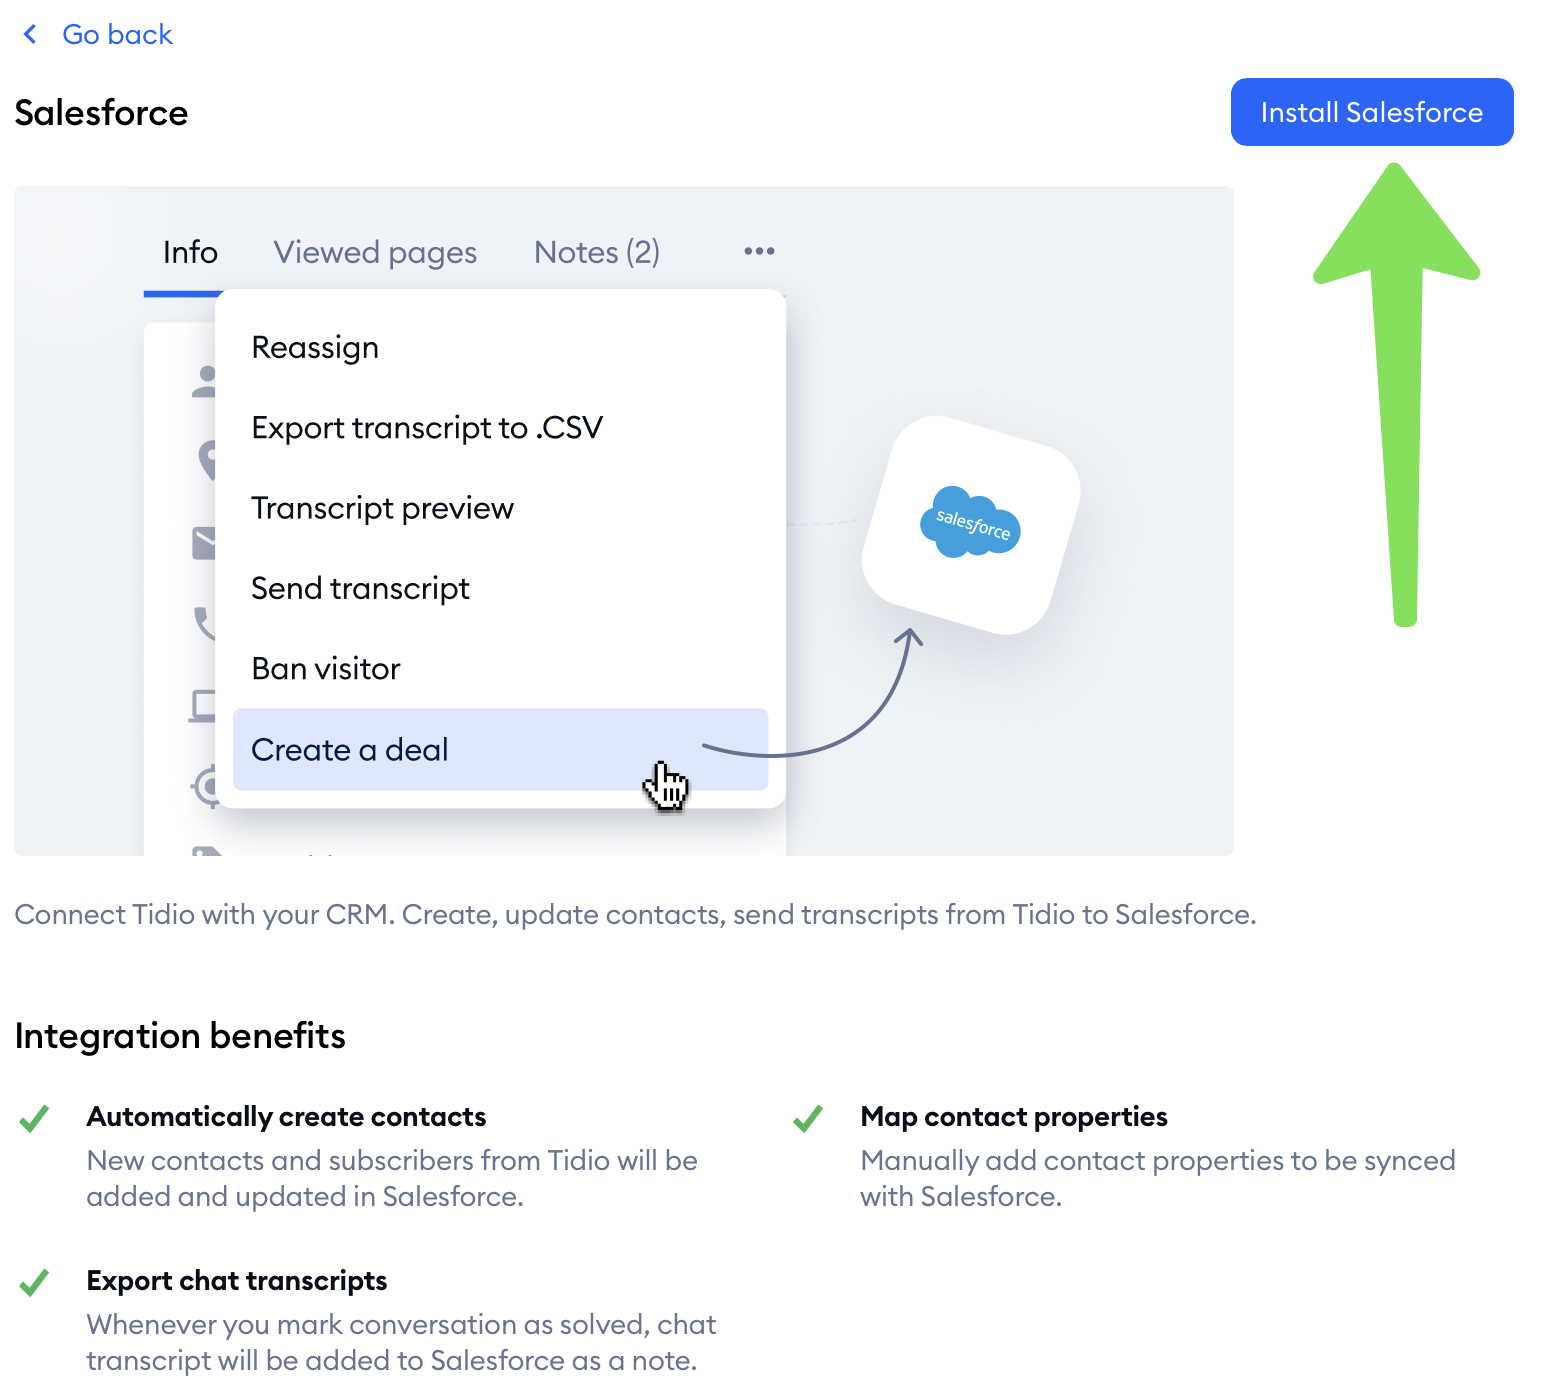This screenshot has height=1384, width=1562.
Task: Click Create a deal menu item
Action: click(x=500, y=749)
